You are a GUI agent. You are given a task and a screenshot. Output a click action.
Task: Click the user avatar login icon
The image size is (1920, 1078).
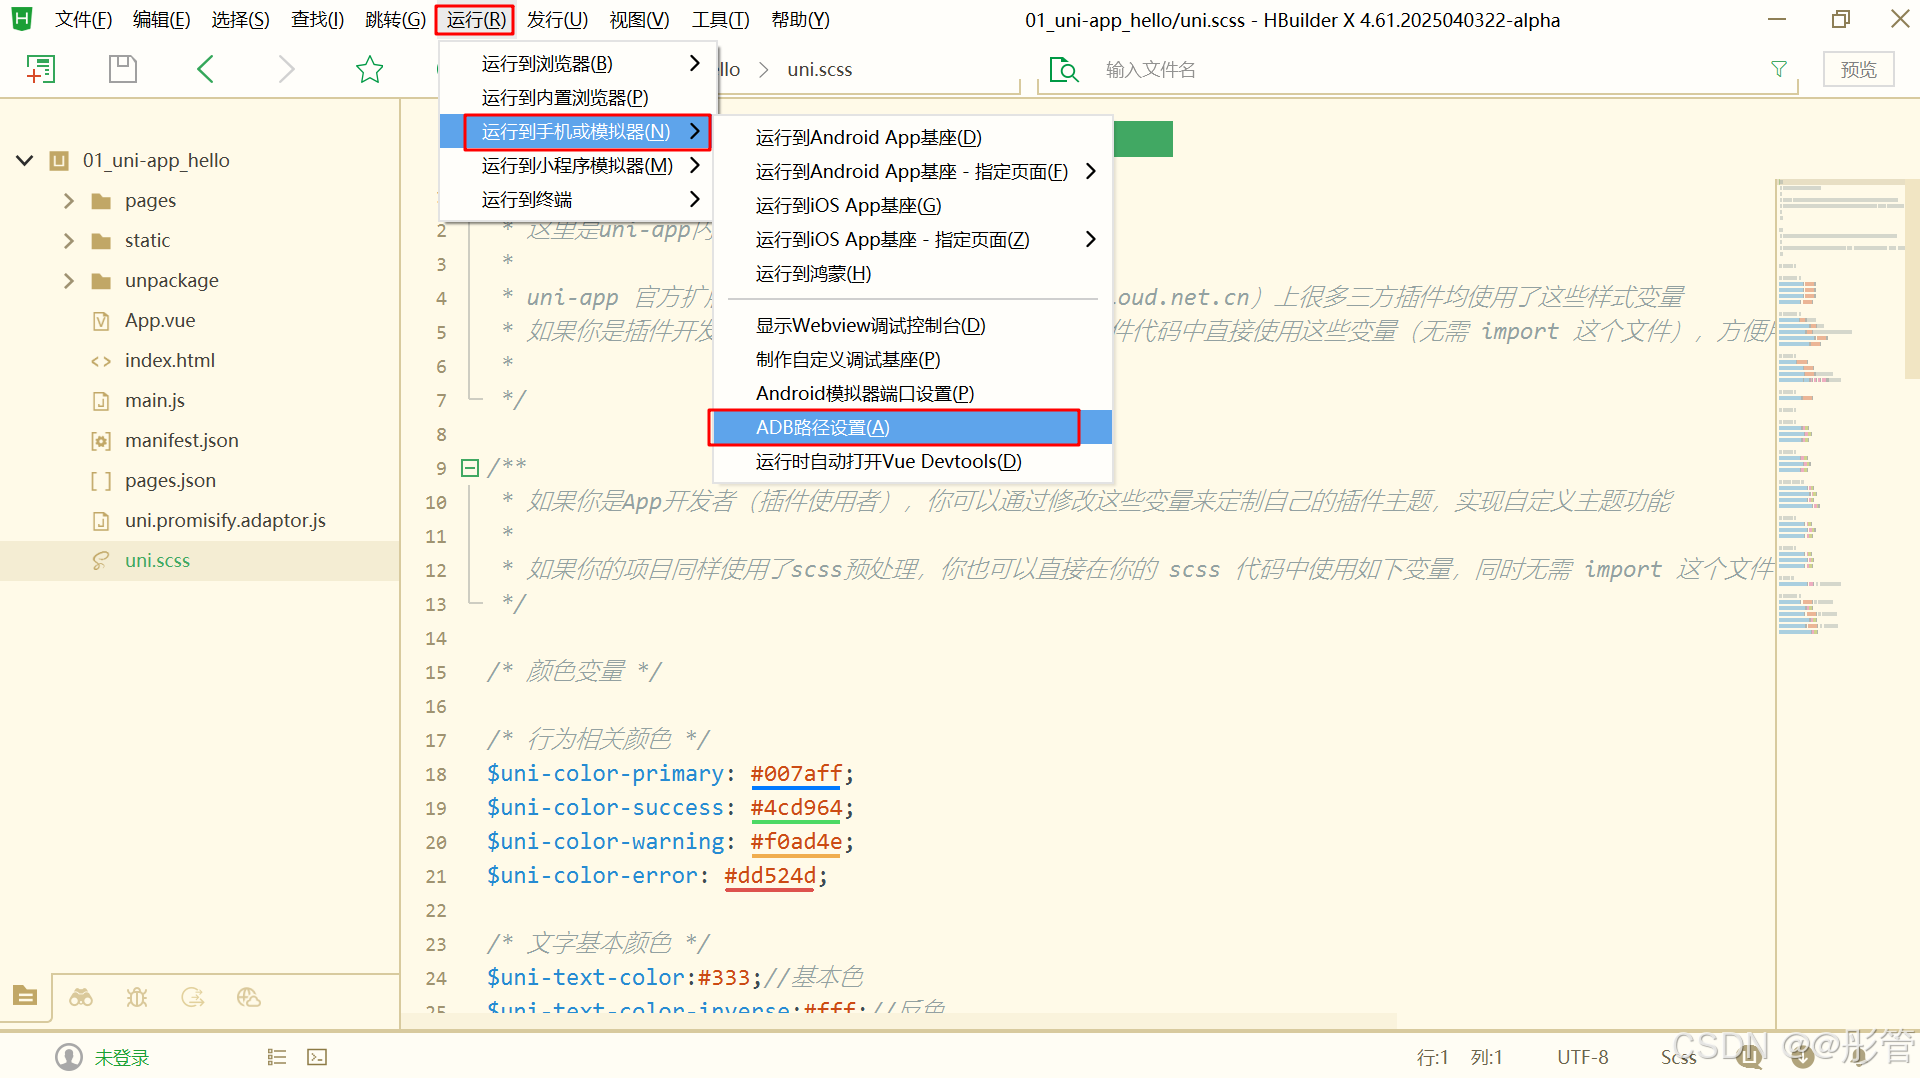tap(69, 1057)
